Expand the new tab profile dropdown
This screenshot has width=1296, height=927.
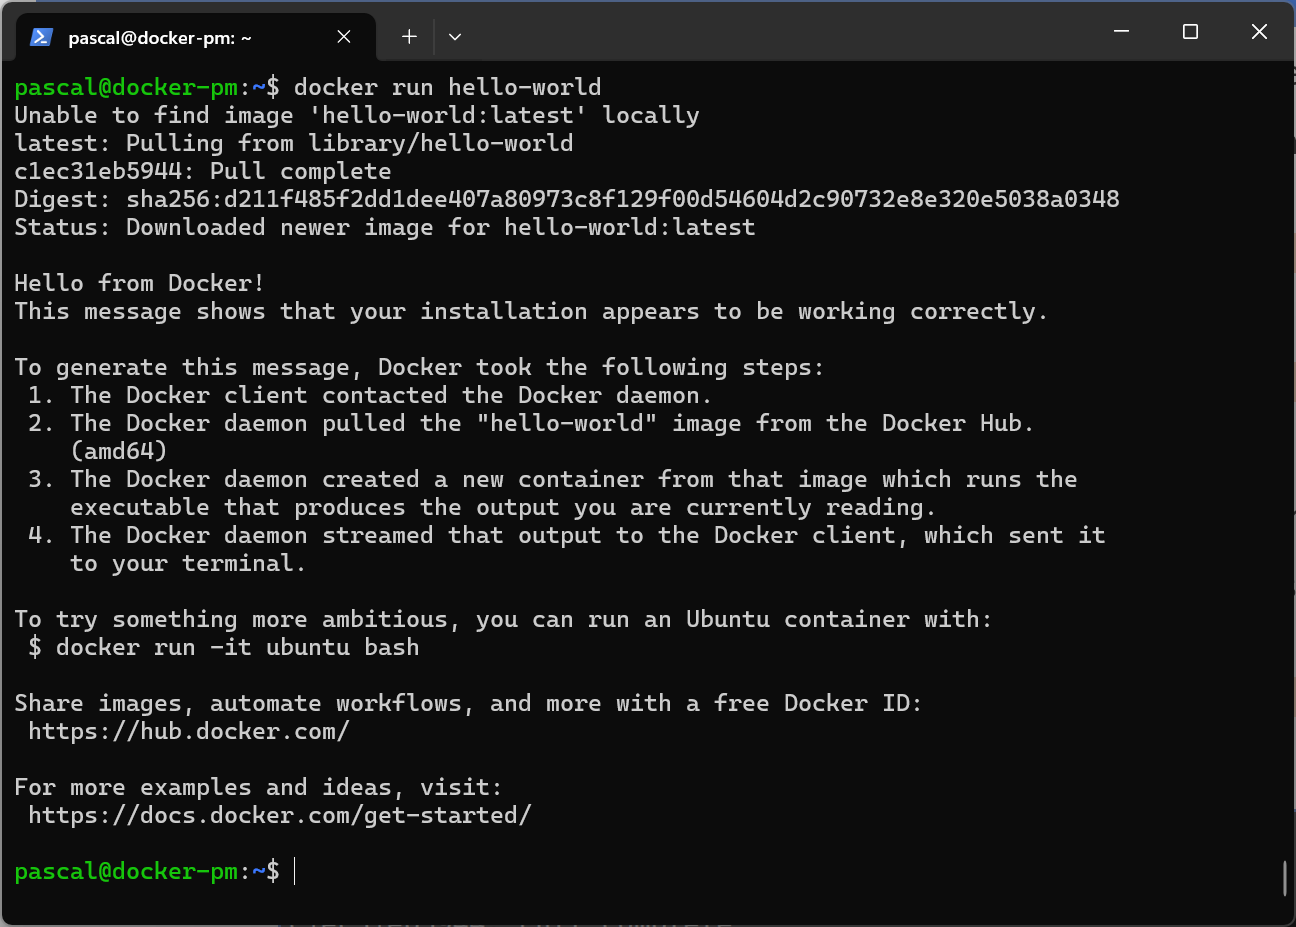(455, 37)
